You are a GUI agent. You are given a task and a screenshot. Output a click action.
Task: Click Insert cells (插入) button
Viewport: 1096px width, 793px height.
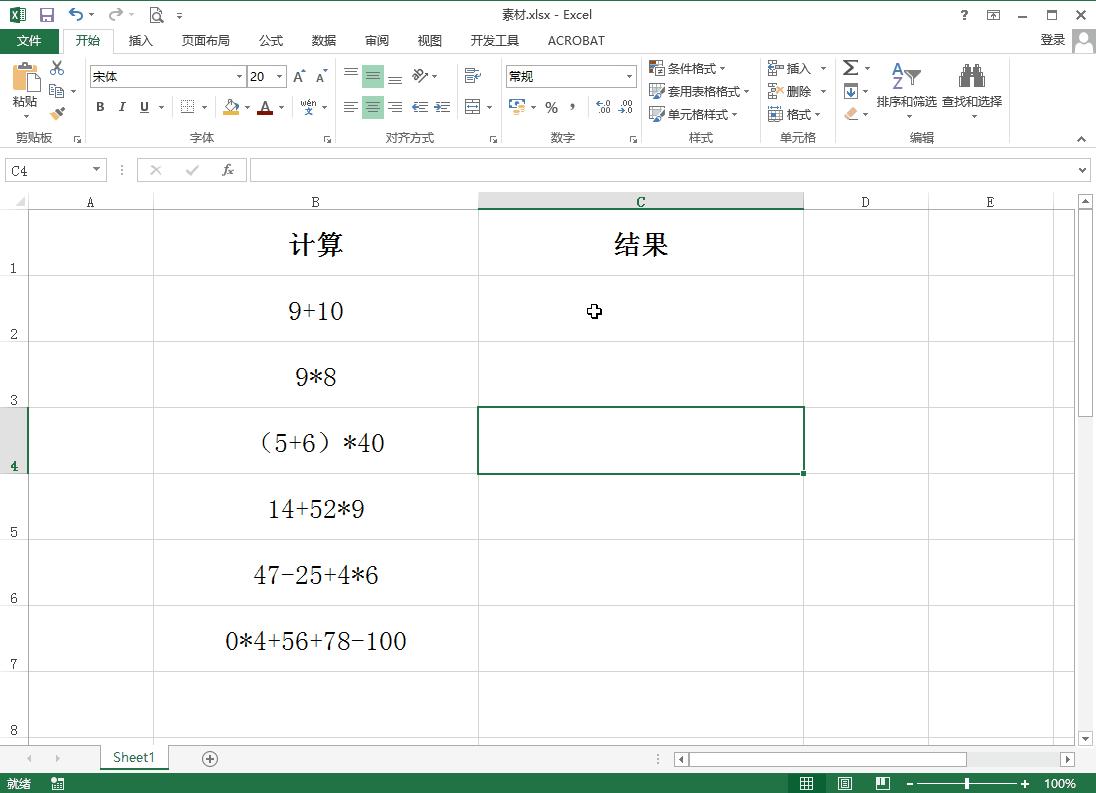[796, 68]
